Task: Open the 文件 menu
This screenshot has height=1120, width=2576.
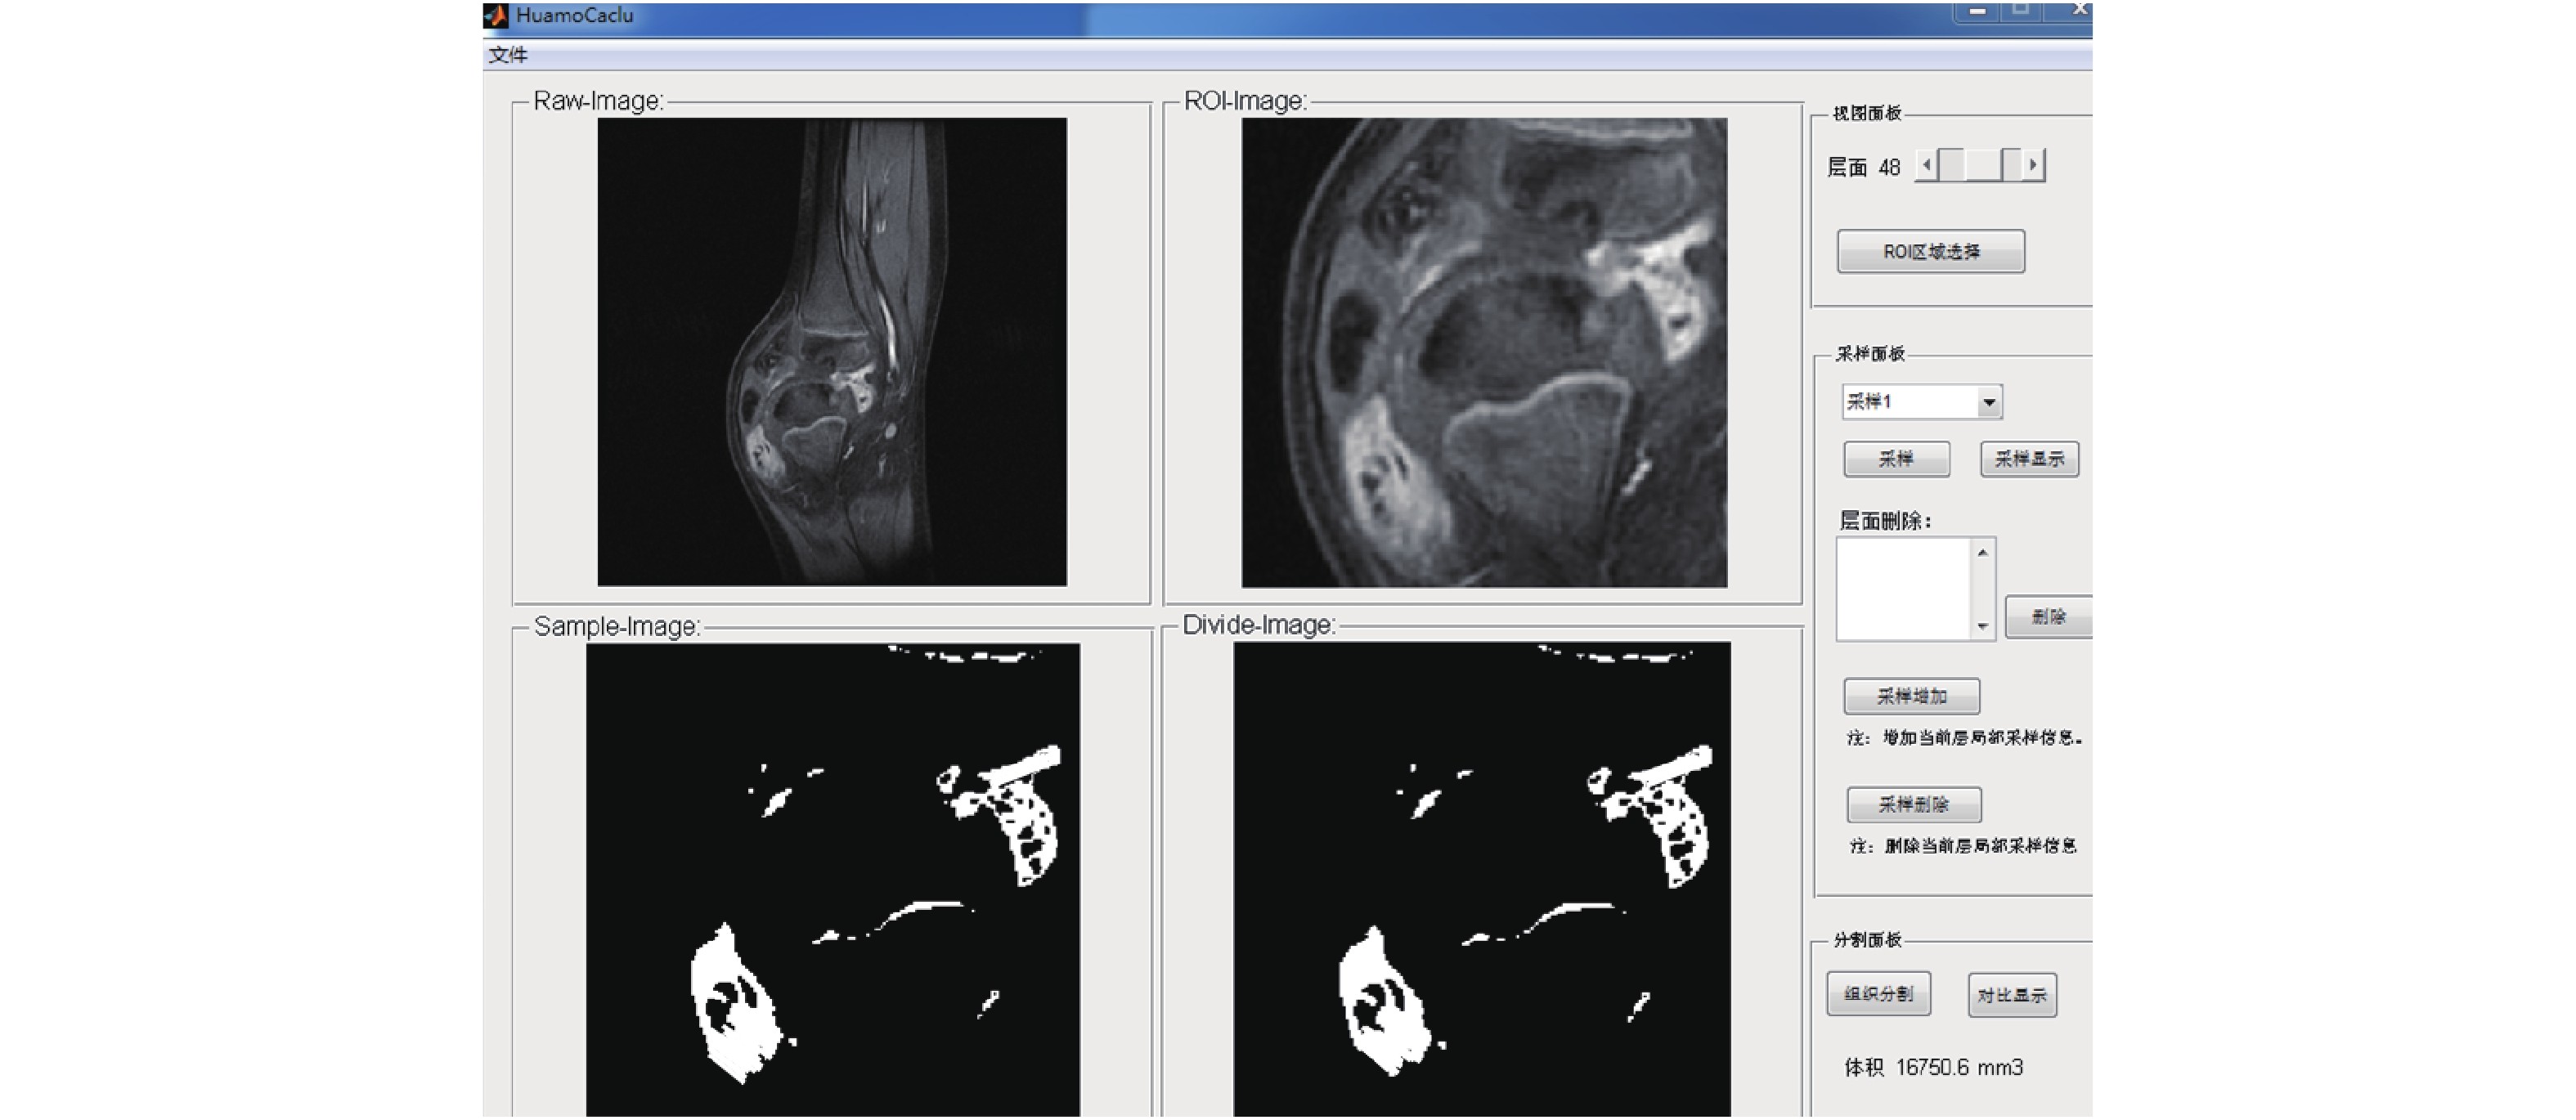Action: pos(508,55)
